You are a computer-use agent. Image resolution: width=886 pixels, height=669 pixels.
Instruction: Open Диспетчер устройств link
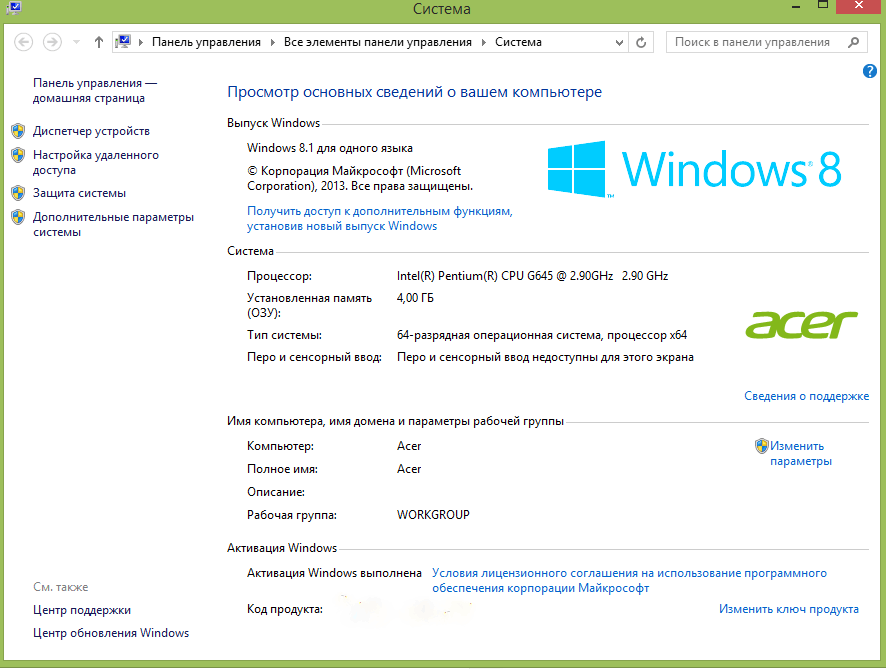click(x=92, y=131)
